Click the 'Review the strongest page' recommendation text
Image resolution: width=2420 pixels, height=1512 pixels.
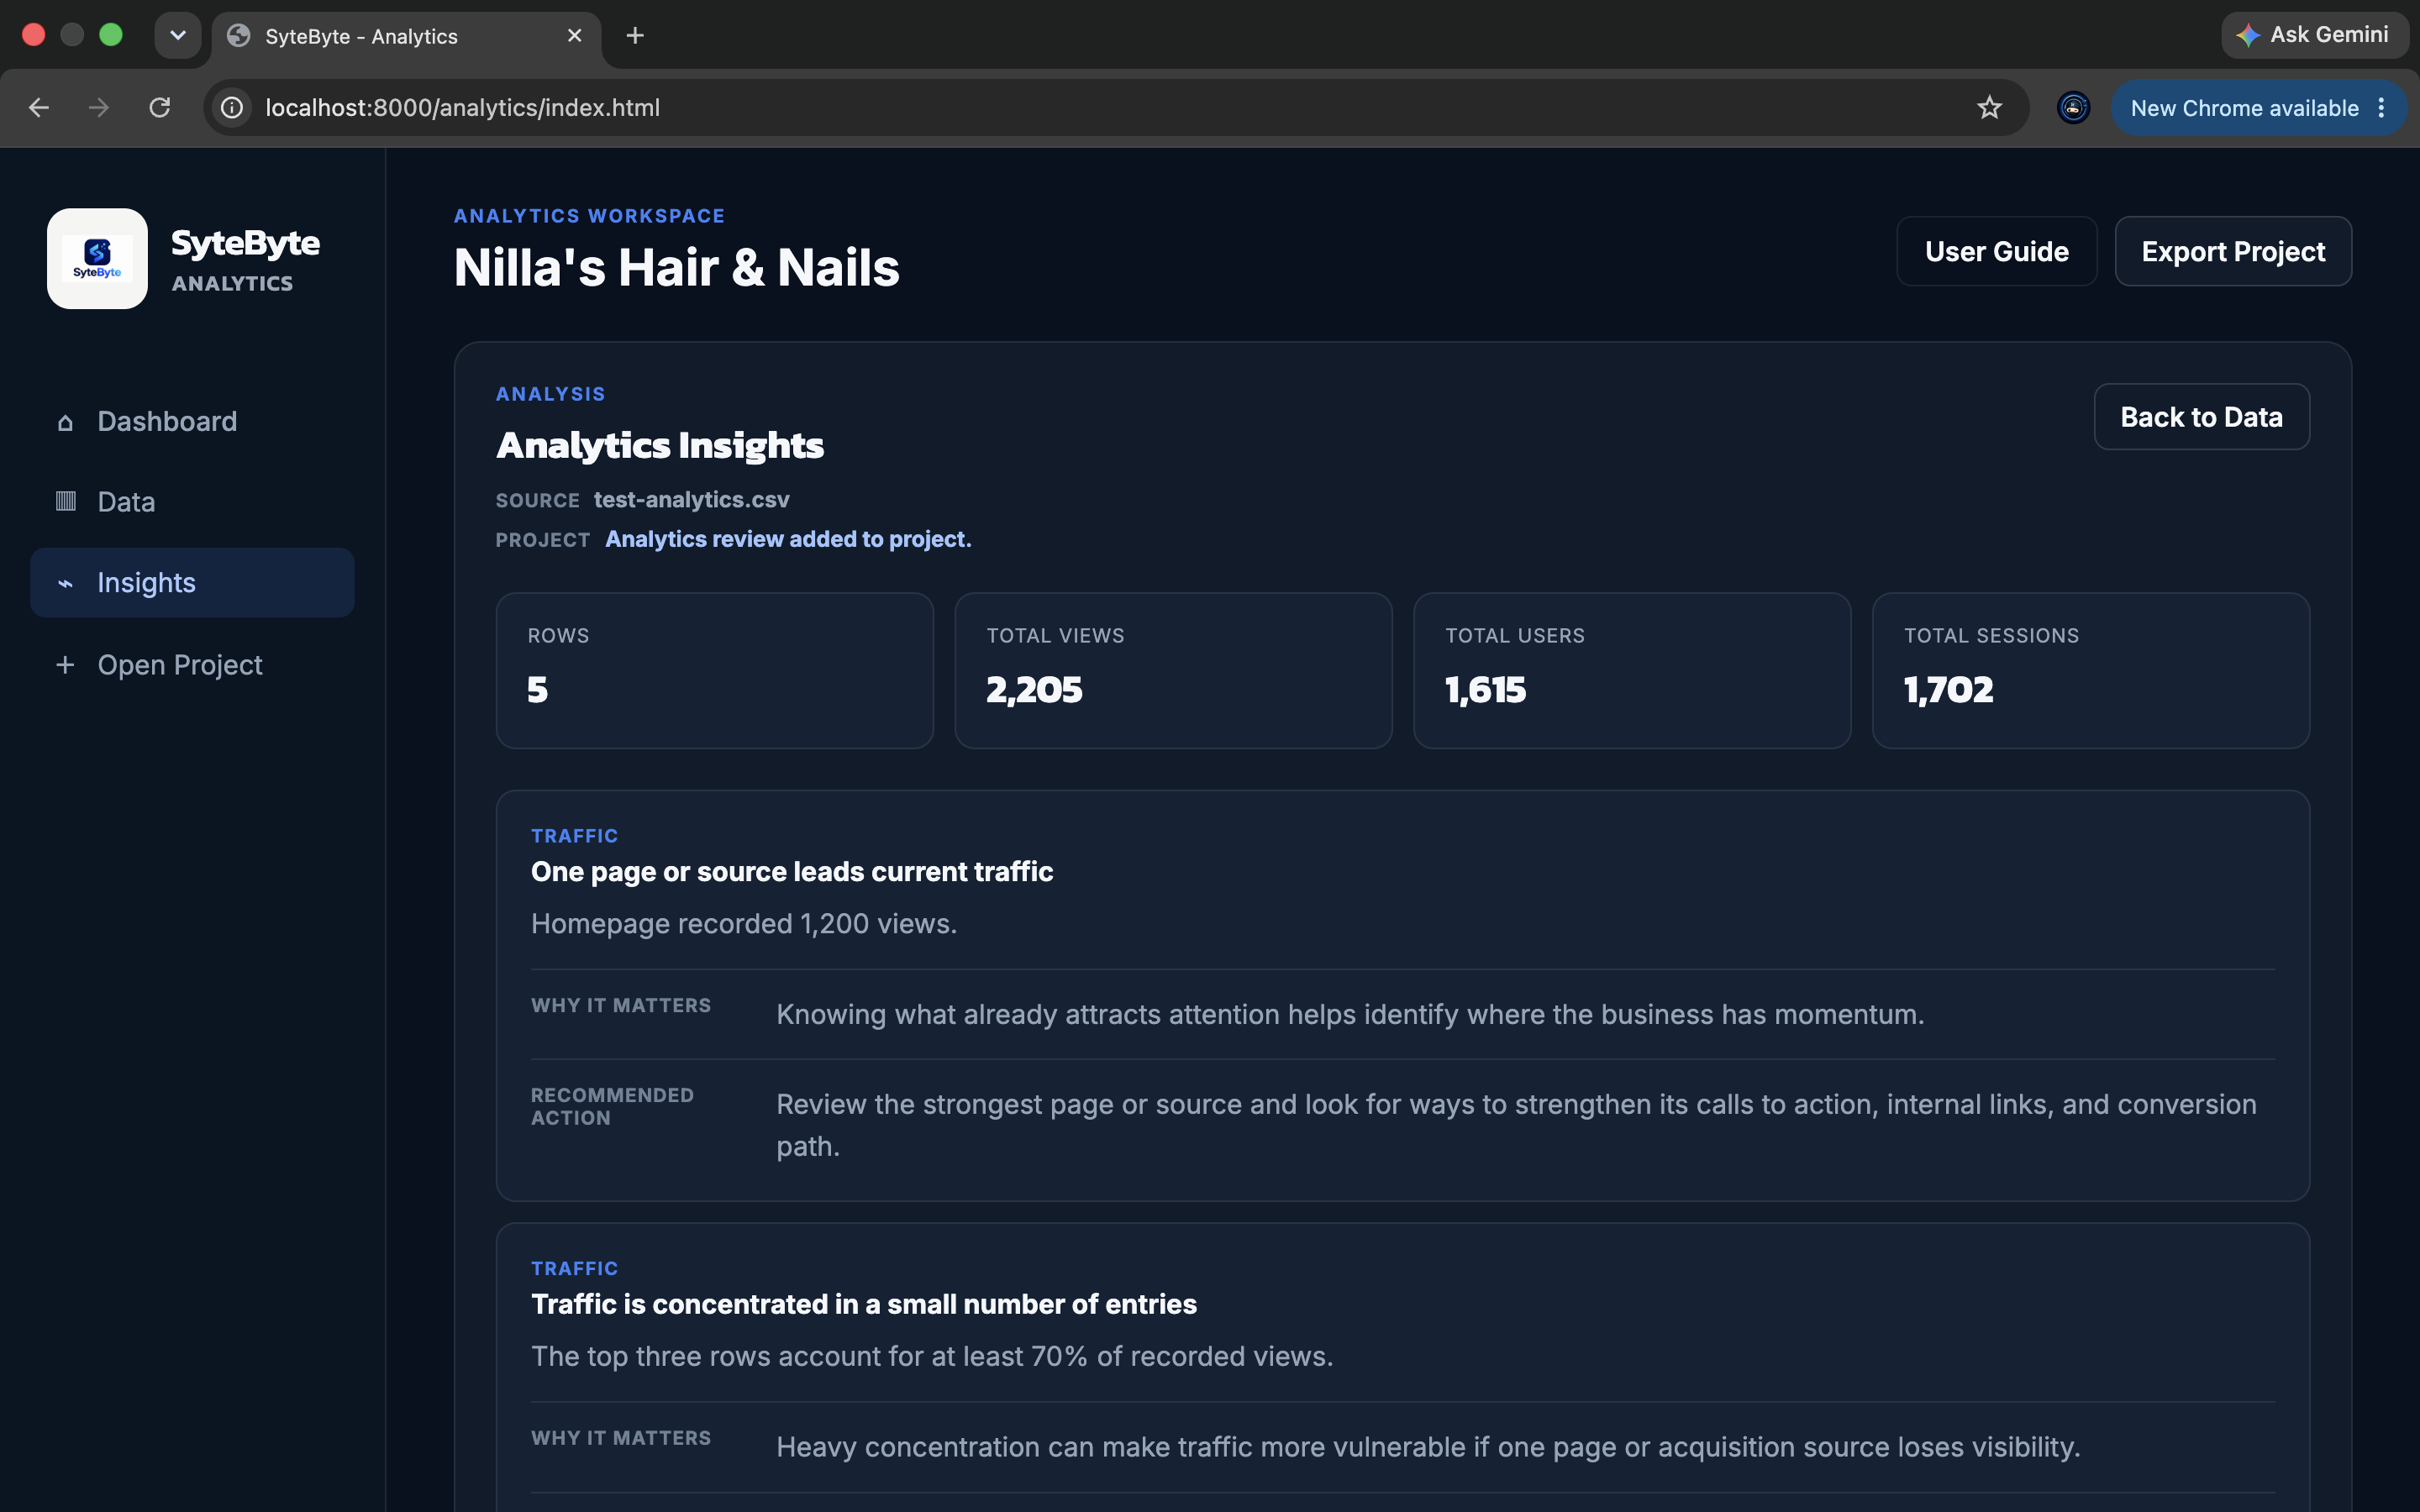pos(1517,1125)
